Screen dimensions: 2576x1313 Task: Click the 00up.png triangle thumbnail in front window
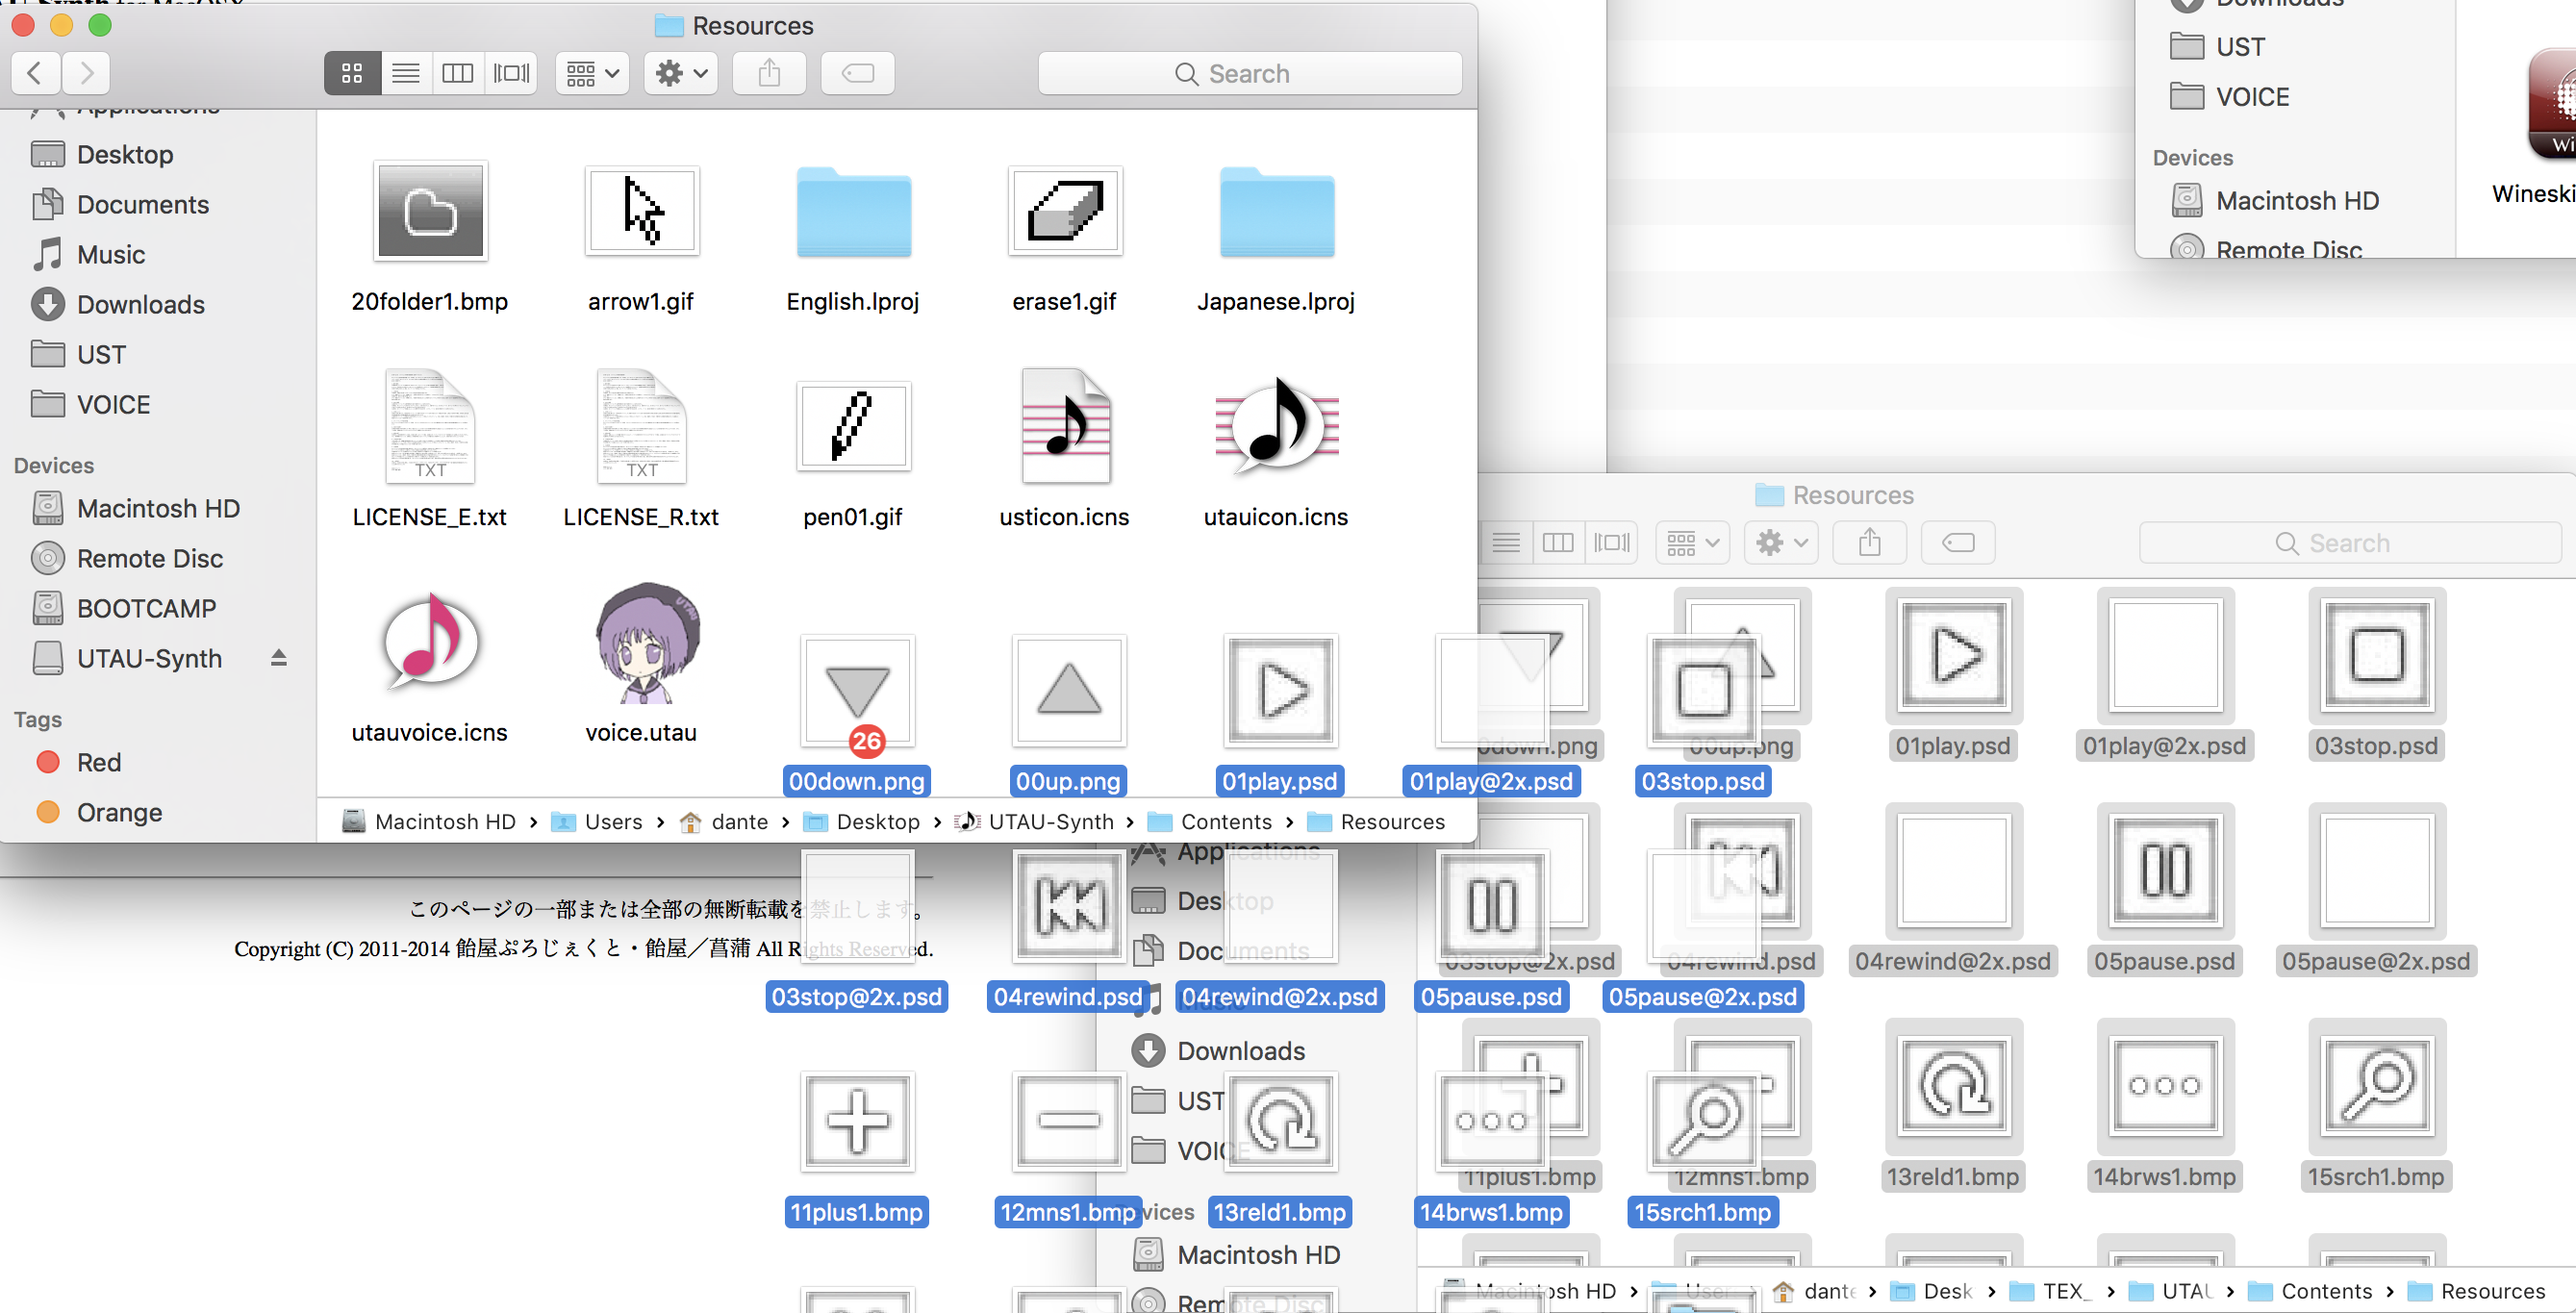click(1069, 690)
